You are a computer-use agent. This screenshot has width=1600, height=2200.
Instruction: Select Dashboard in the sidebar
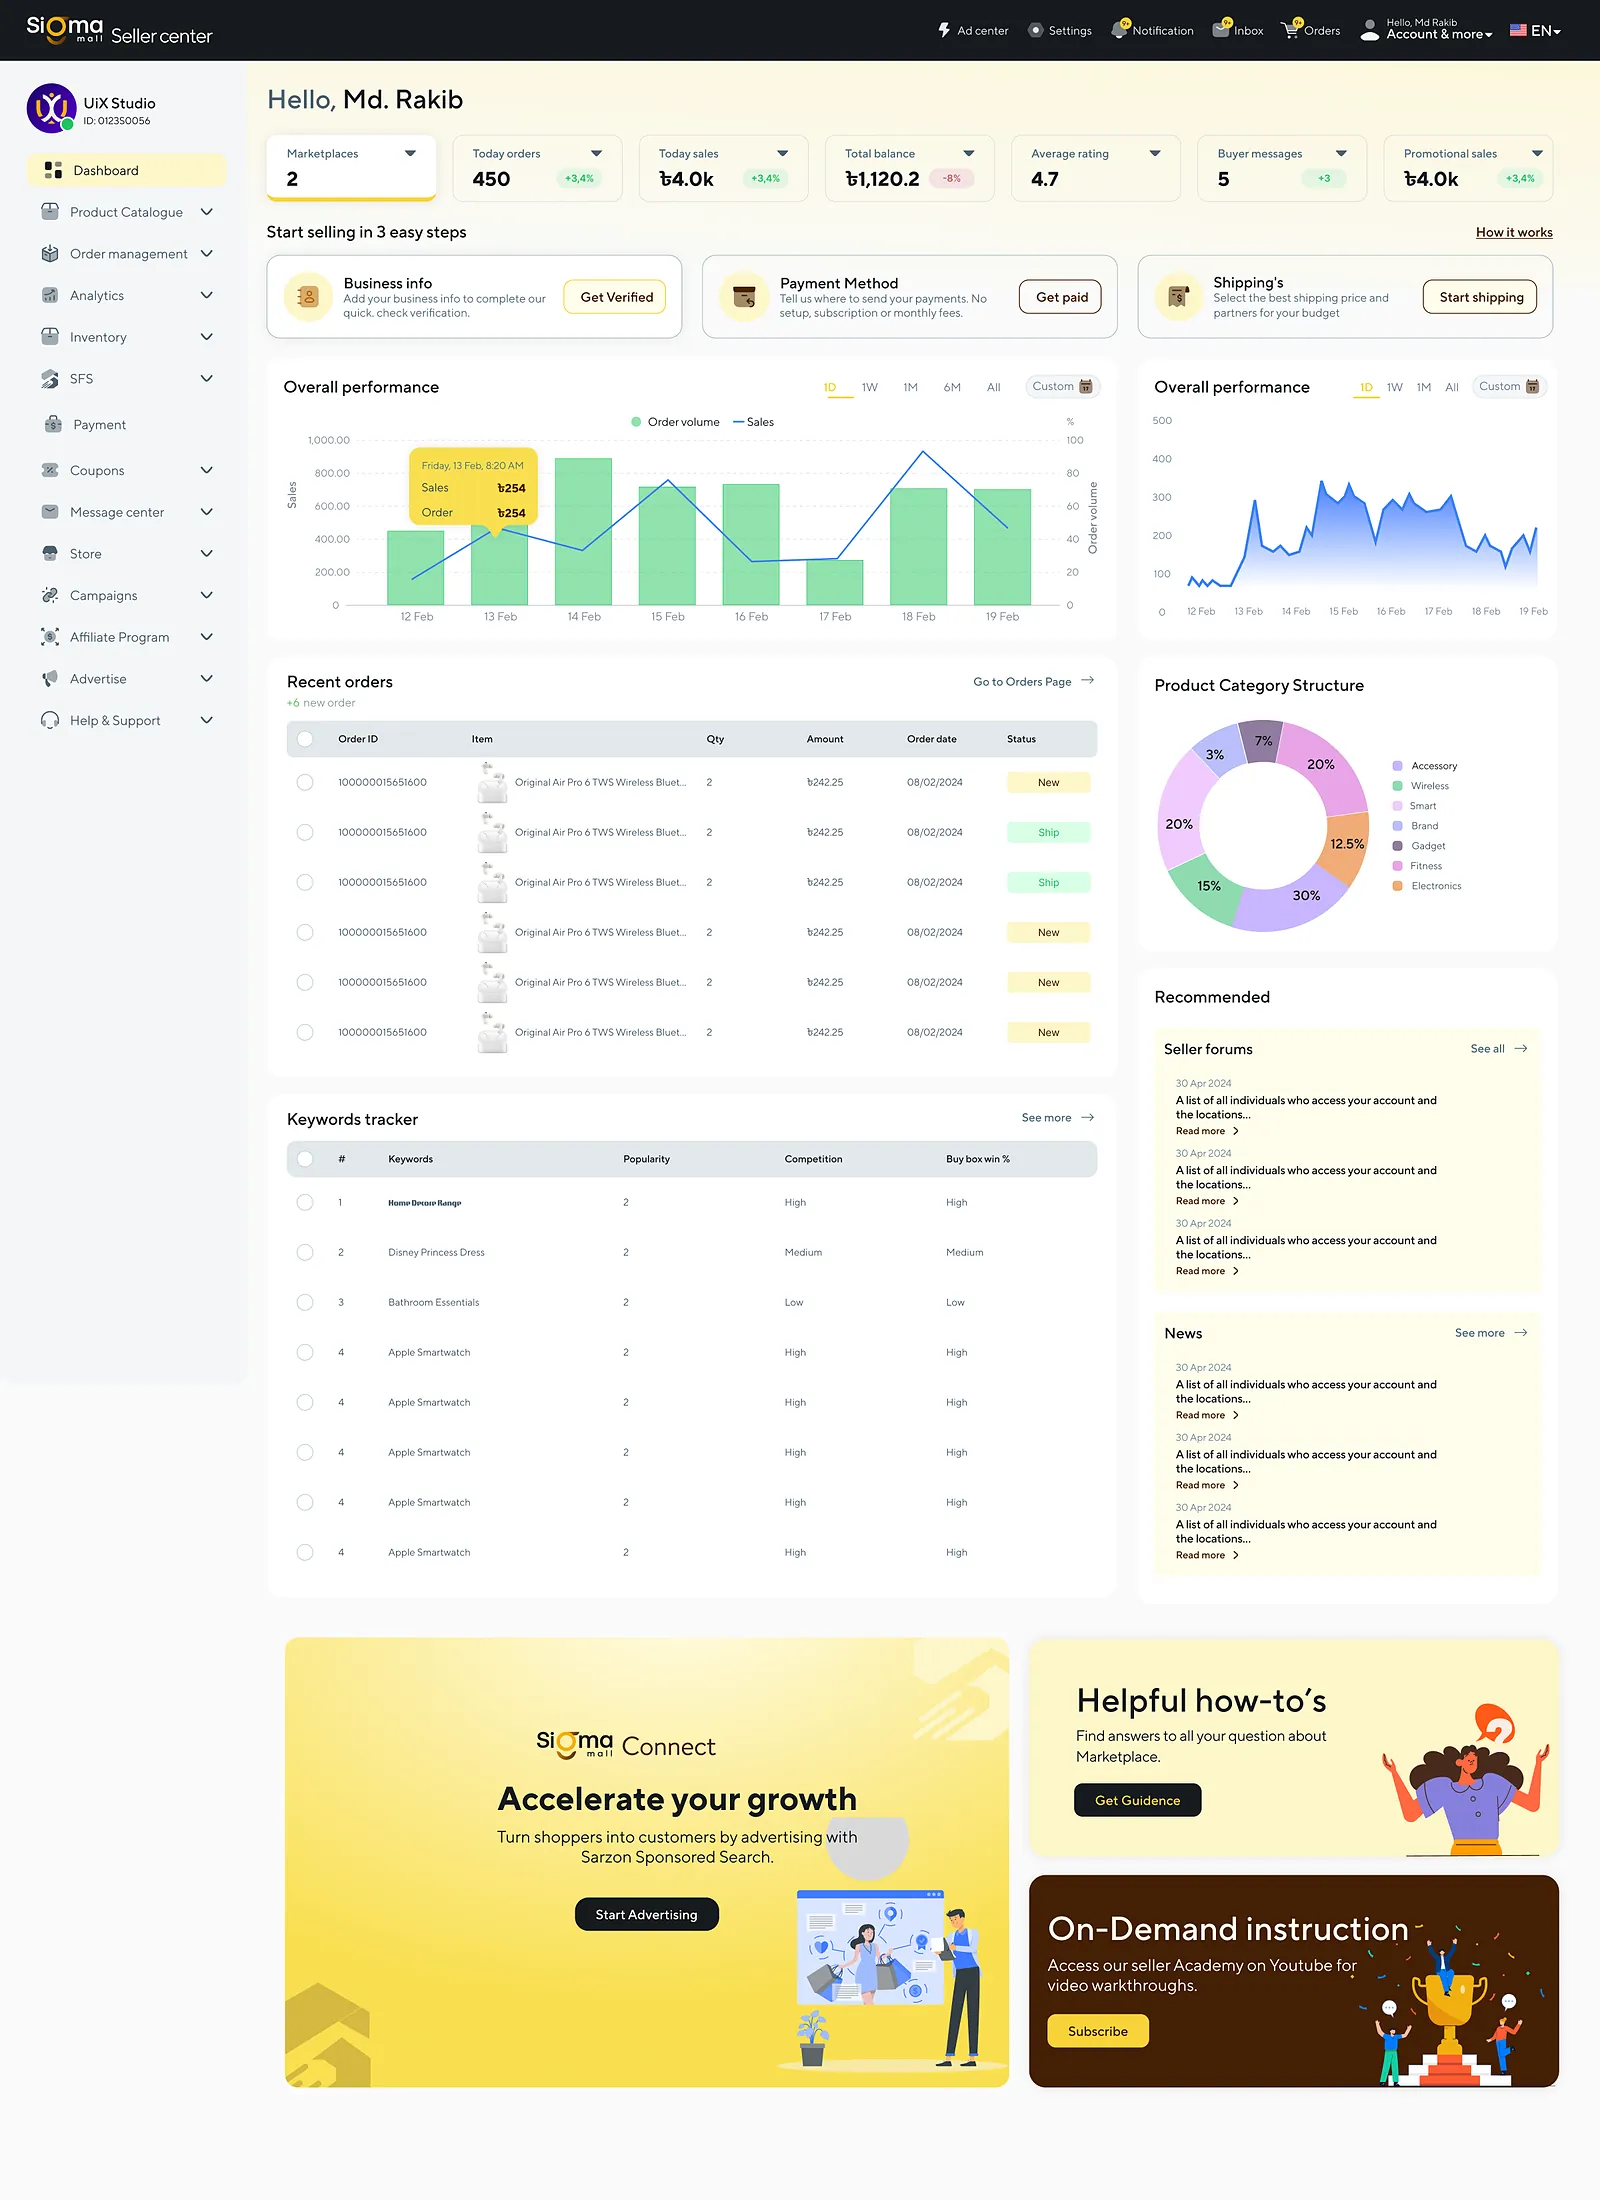click(127, 170)
